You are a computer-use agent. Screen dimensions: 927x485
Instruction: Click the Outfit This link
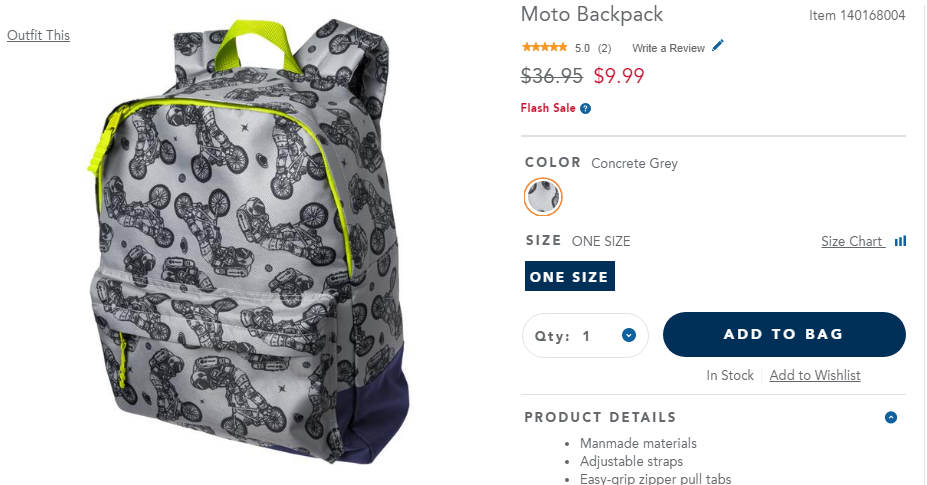point(38,35)
